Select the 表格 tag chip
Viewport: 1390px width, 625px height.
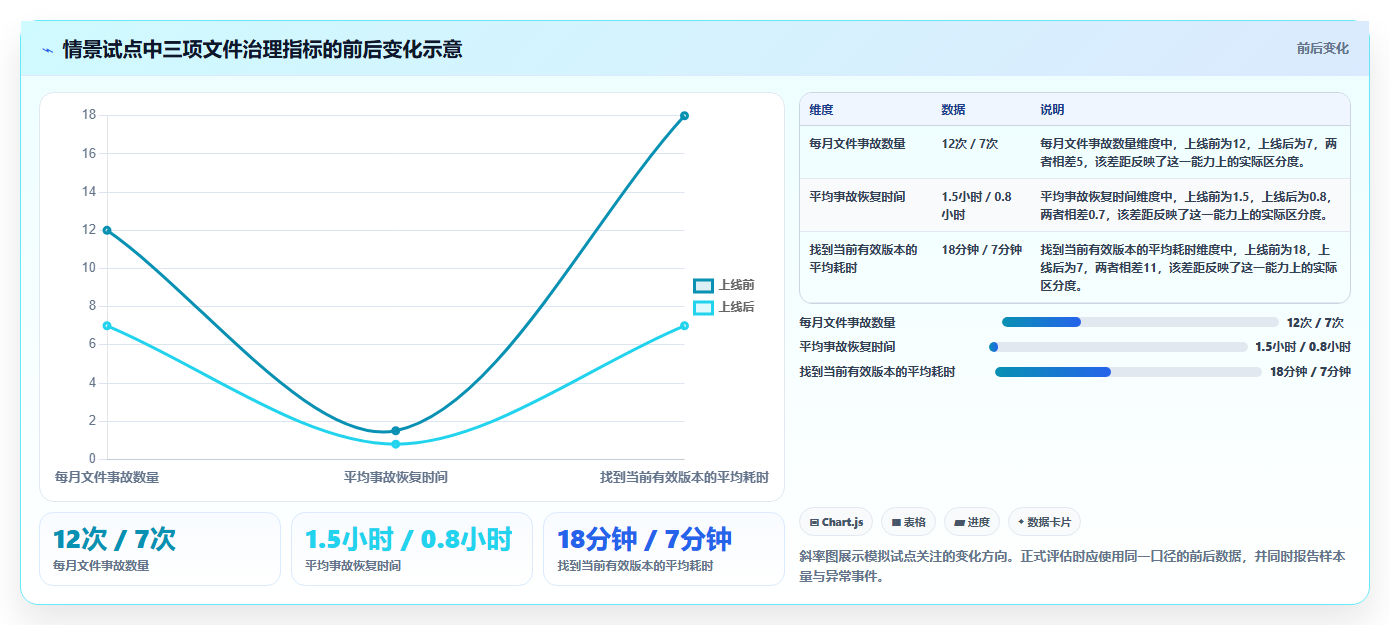908,522
